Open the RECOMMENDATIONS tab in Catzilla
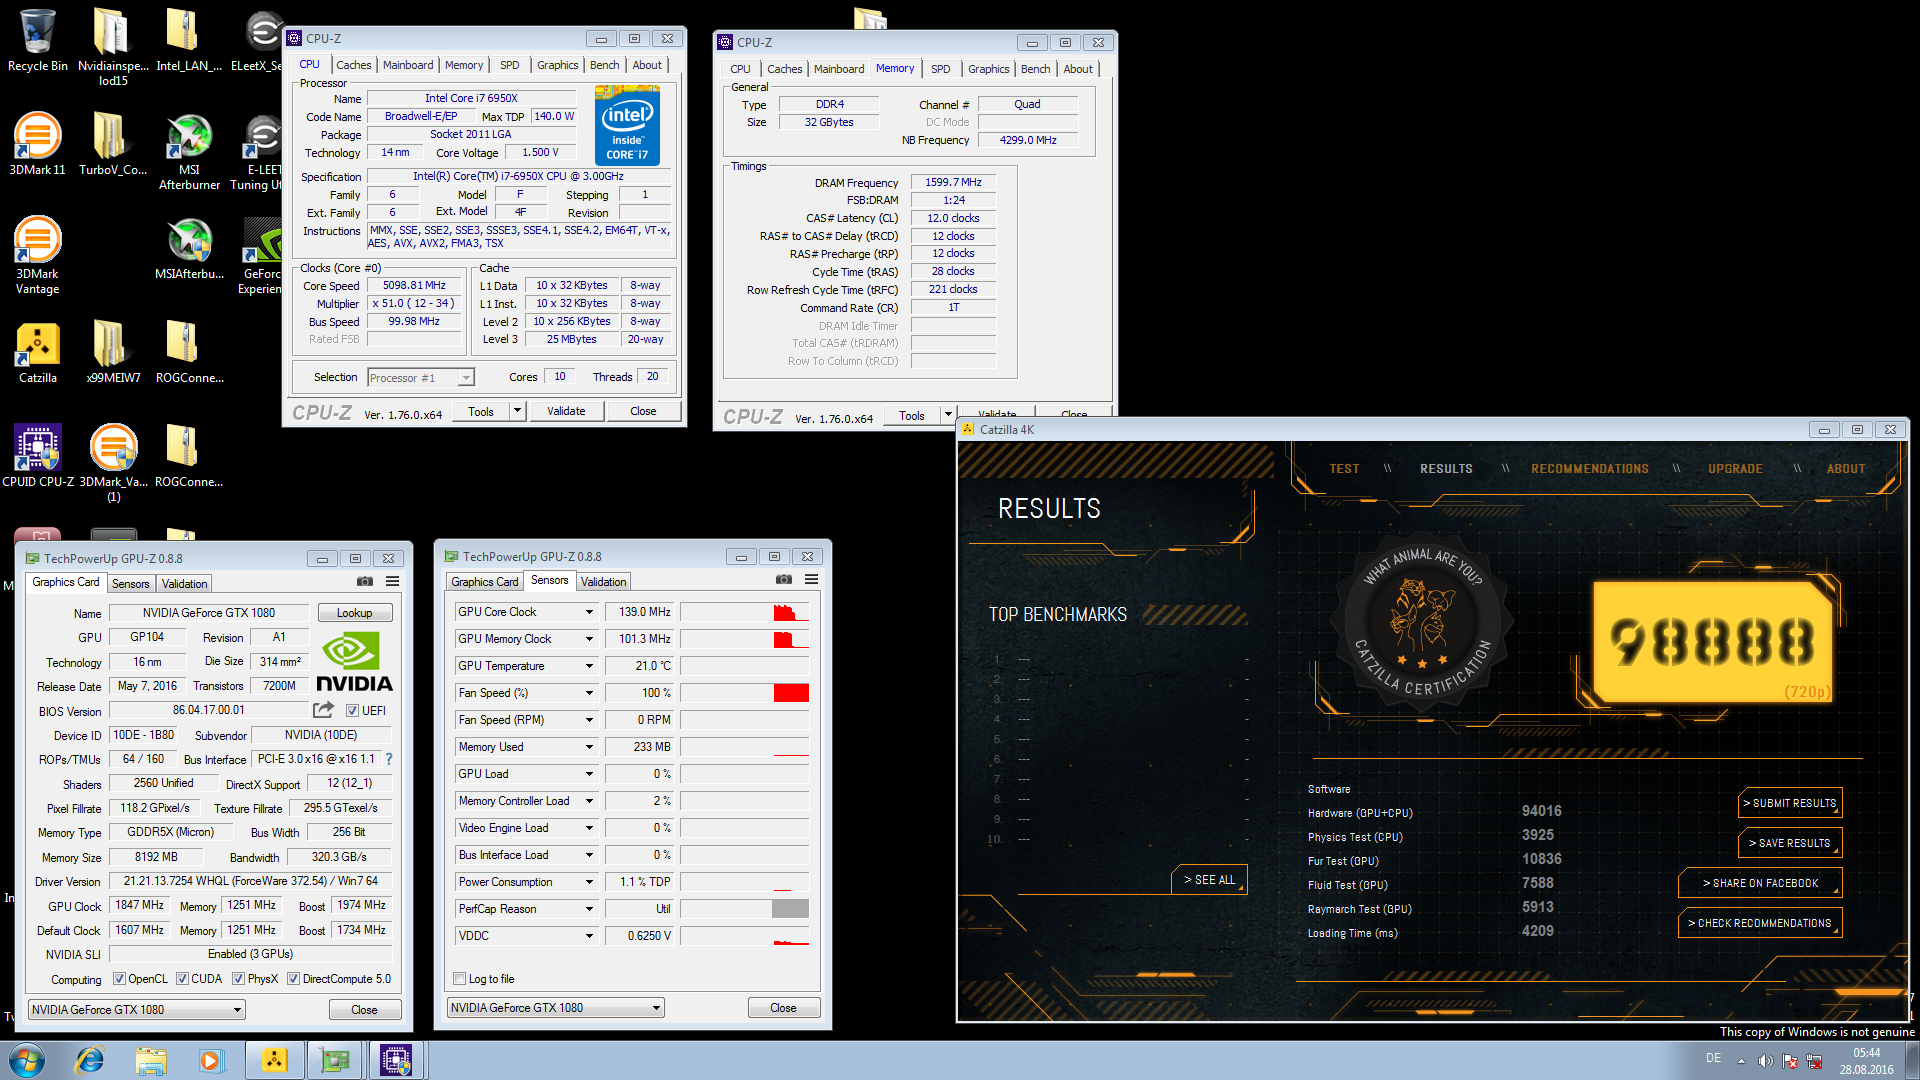This screenshot has height=1080, width=1920. (x=1590, y=468)
